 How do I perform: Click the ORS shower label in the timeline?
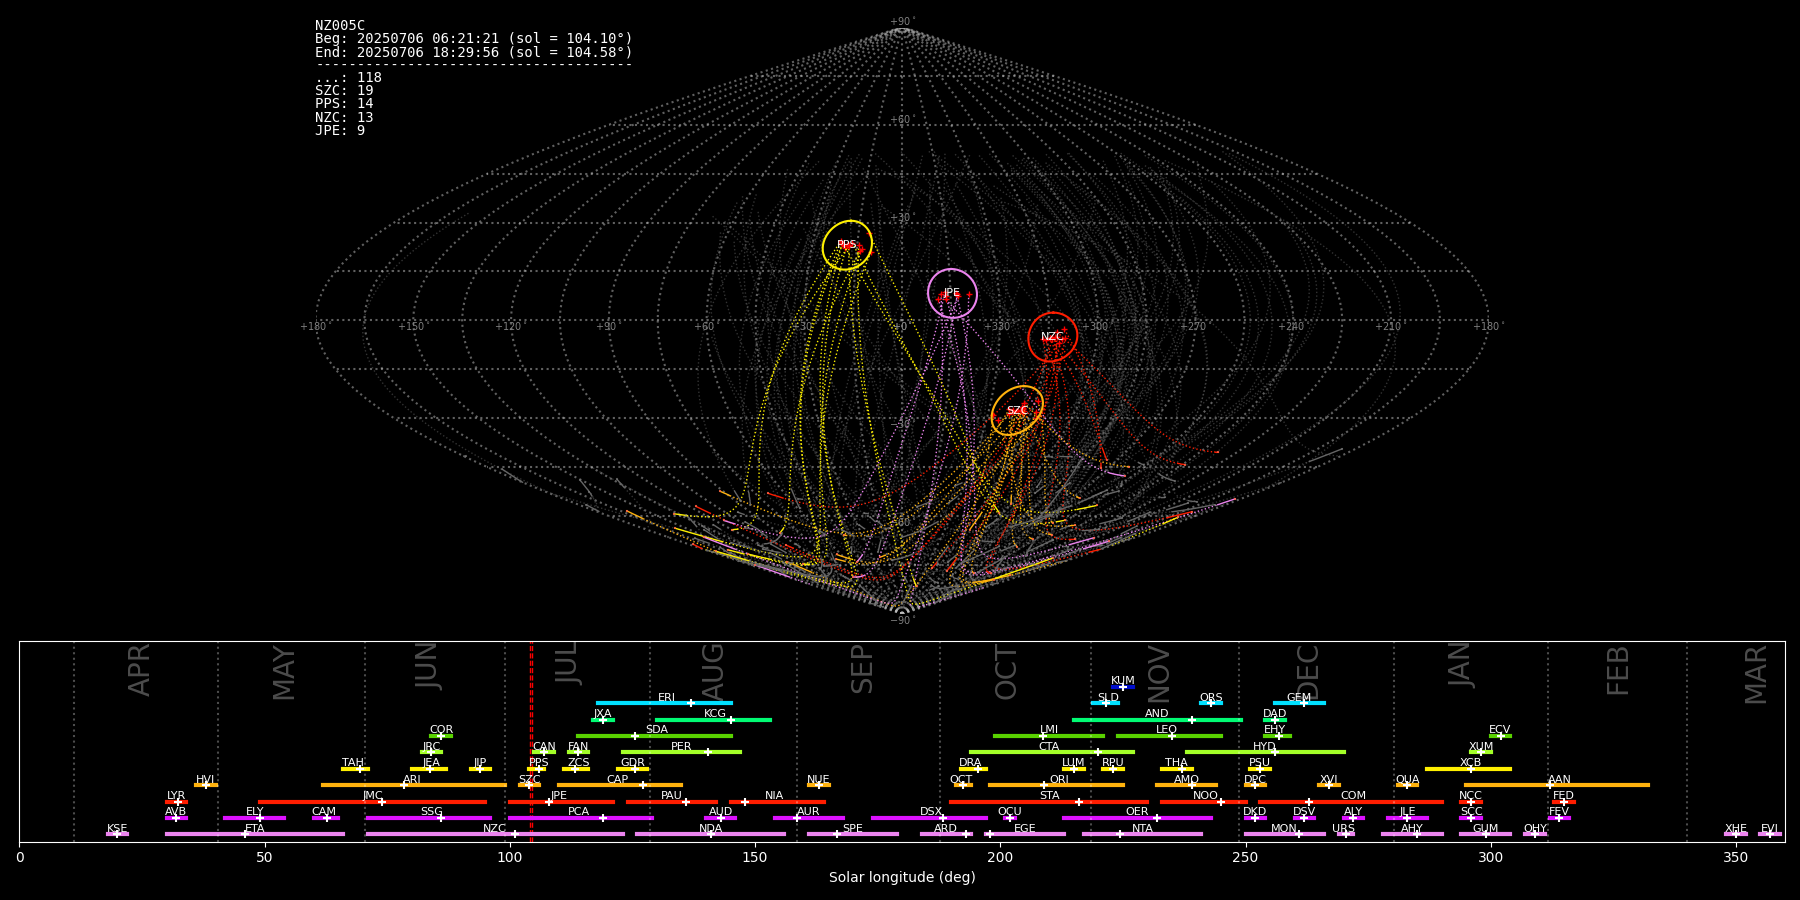(1211, 698)
